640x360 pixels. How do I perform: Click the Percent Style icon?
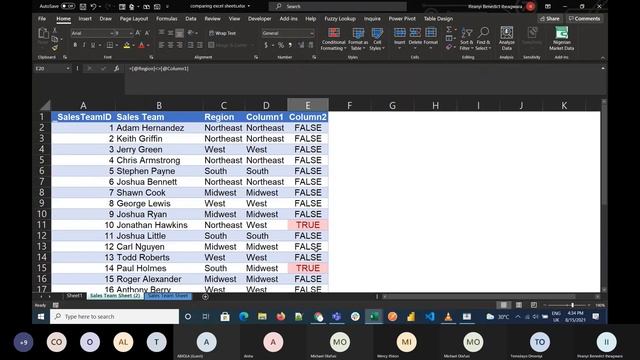[x=281, y=45]
